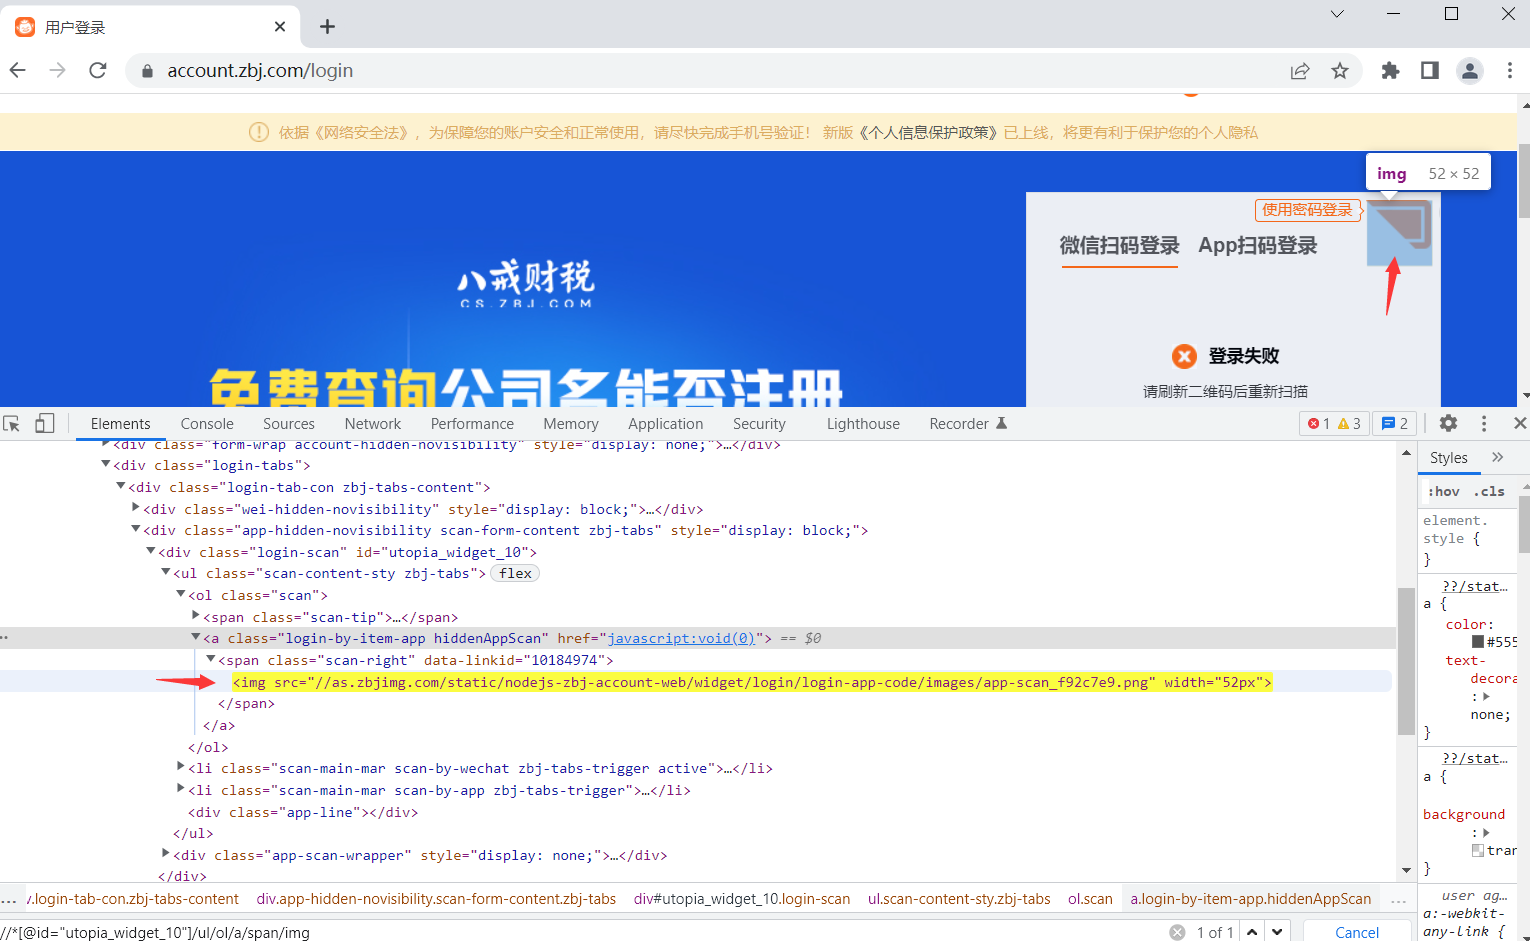Click the 使用密码登录 corner image
Screen dimensions: 1530x941
[1400, 233]
